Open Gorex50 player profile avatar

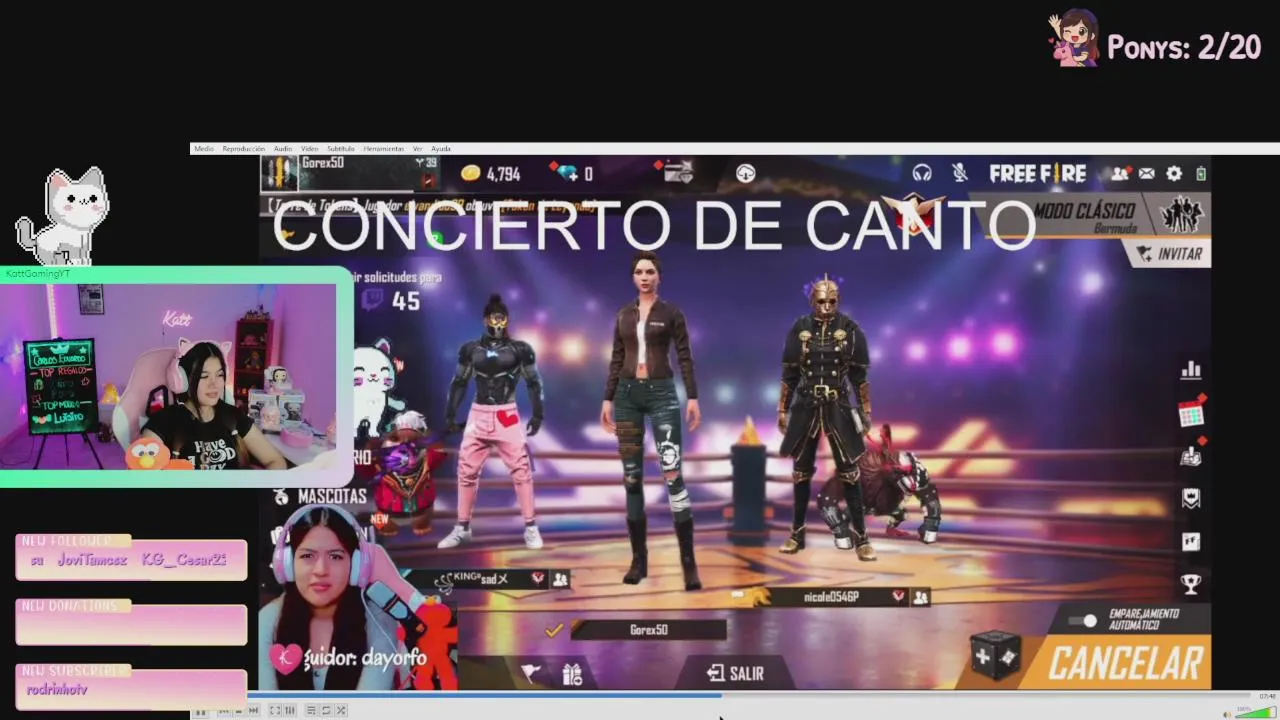tap(280, 173)
